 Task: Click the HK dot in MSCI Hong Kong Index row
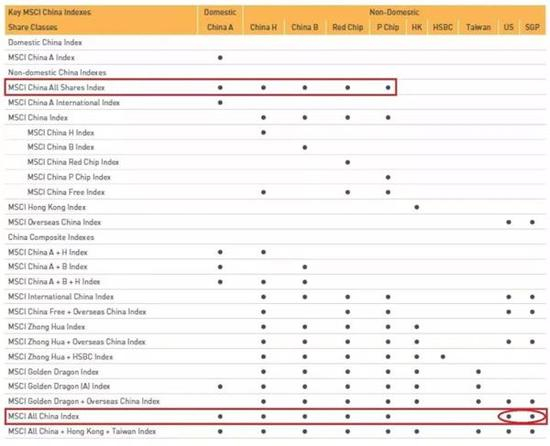pos(416,207)
